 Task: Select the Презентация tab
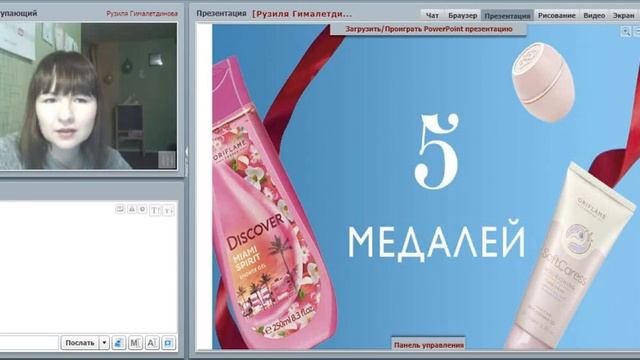(507, 16)
